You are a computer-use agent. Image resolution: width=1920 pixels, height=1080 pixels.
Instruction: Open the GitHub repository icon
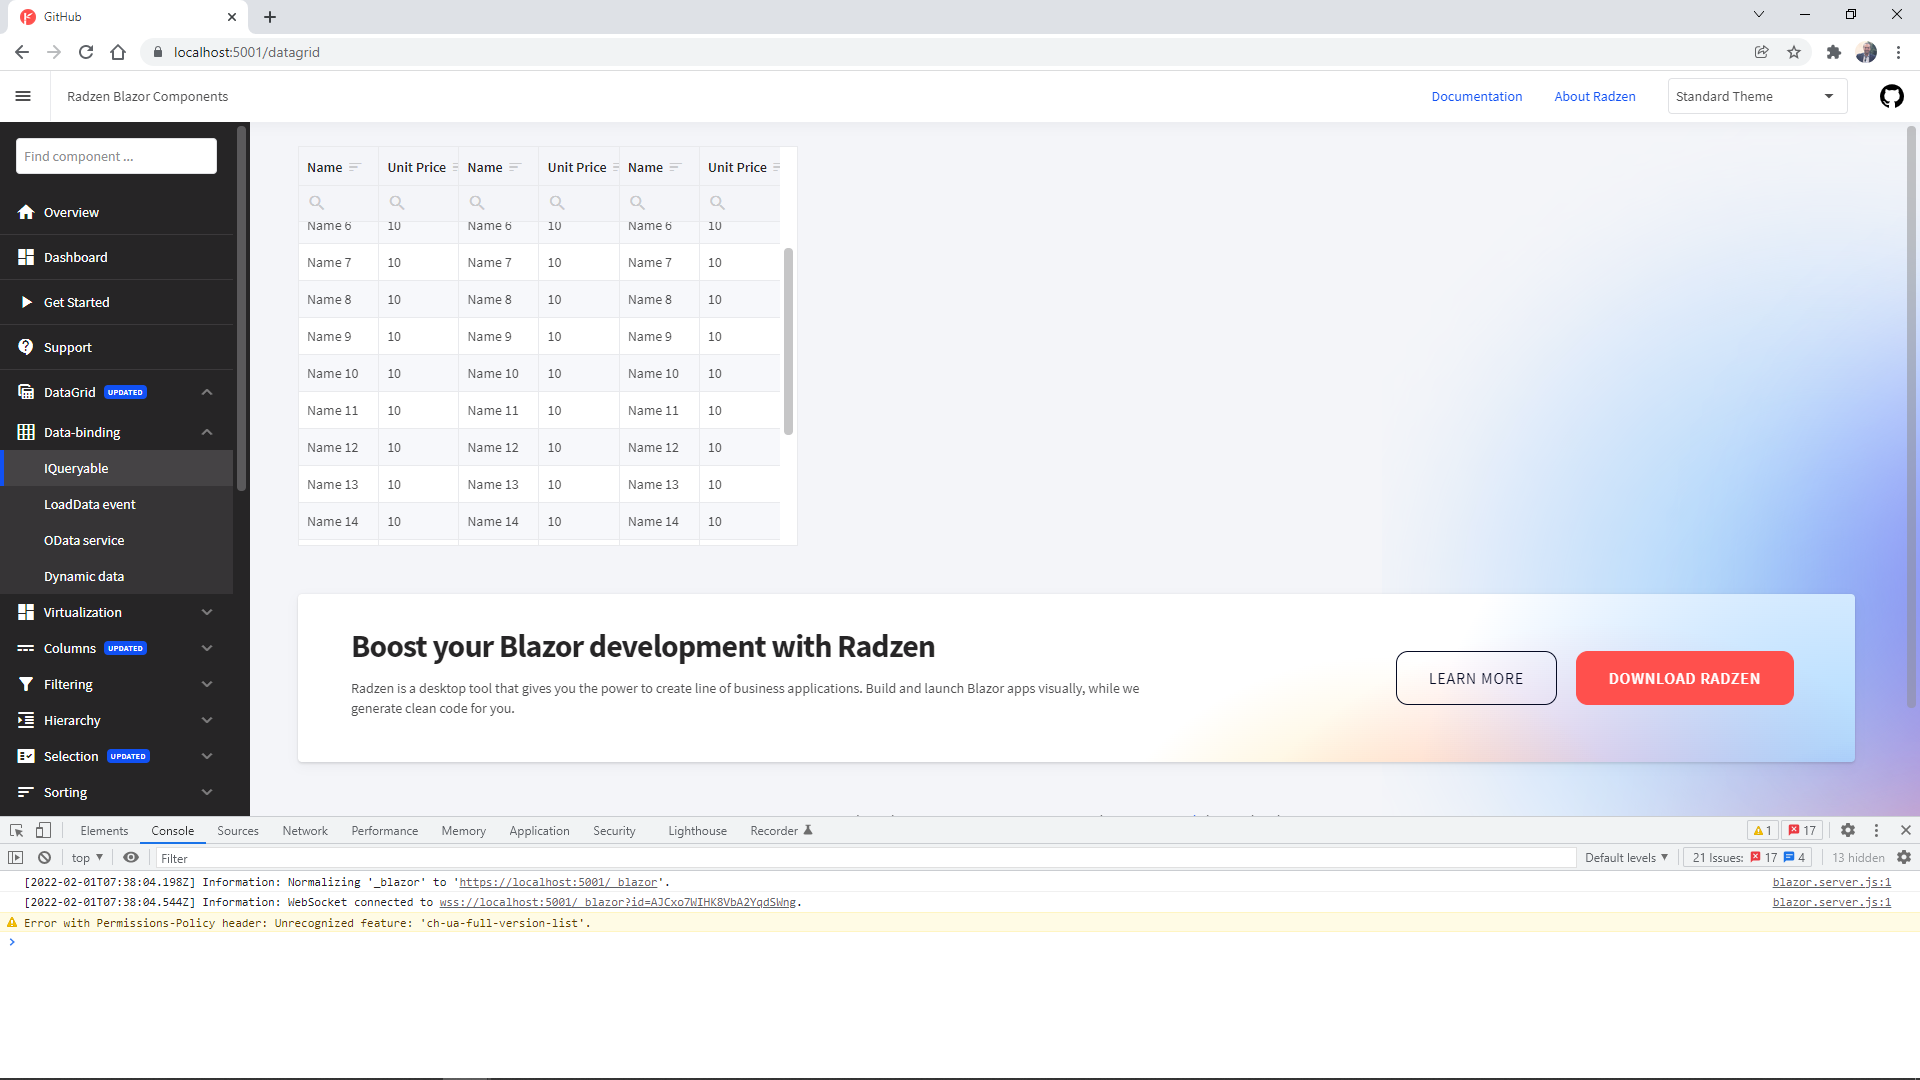pyautogui.click(x=1891, y=96)
